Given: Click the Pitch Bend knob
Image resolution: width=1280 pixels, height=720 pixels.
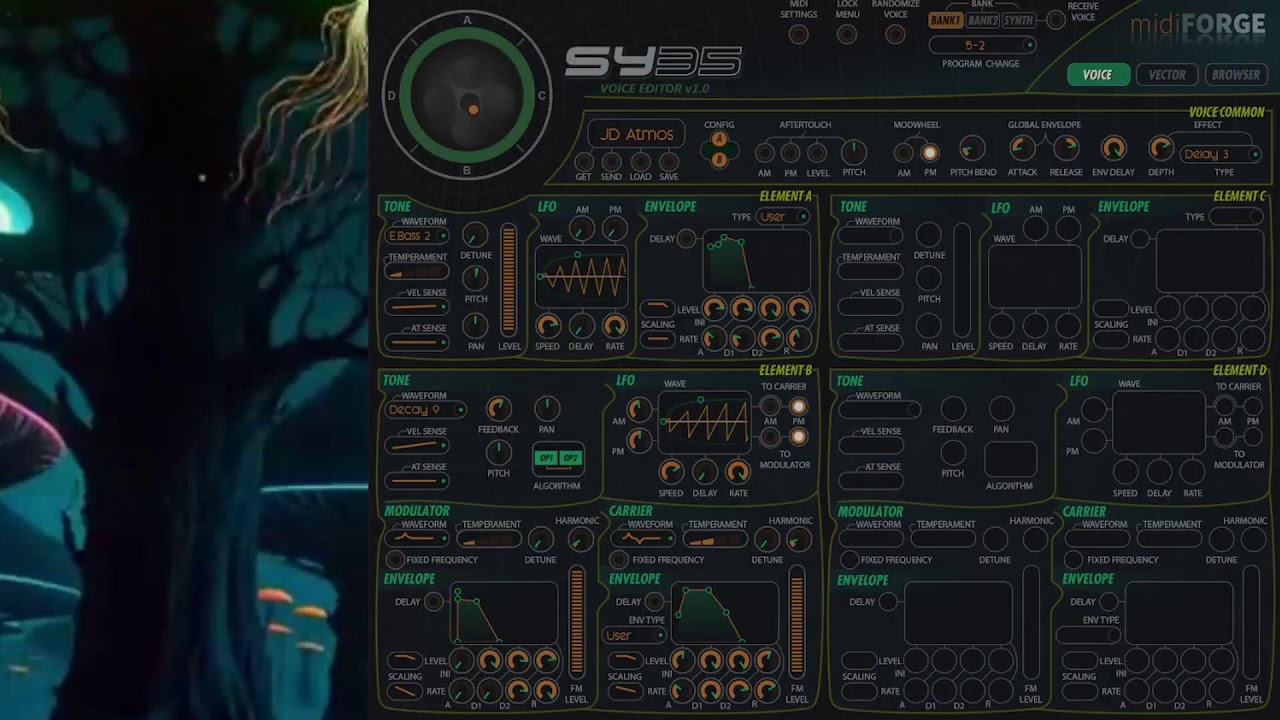Looking at the screenshot, I should 971,150.
